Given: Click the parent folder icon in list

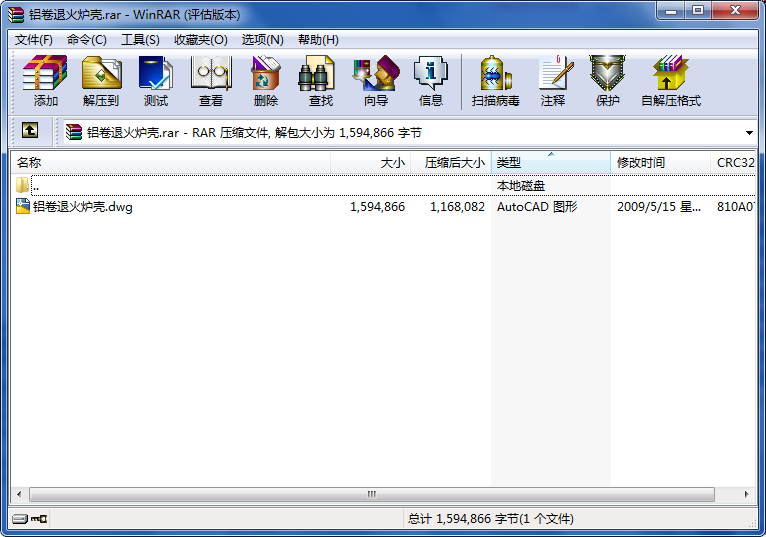Looking at the screenshot, I should [x=22, y=185].
